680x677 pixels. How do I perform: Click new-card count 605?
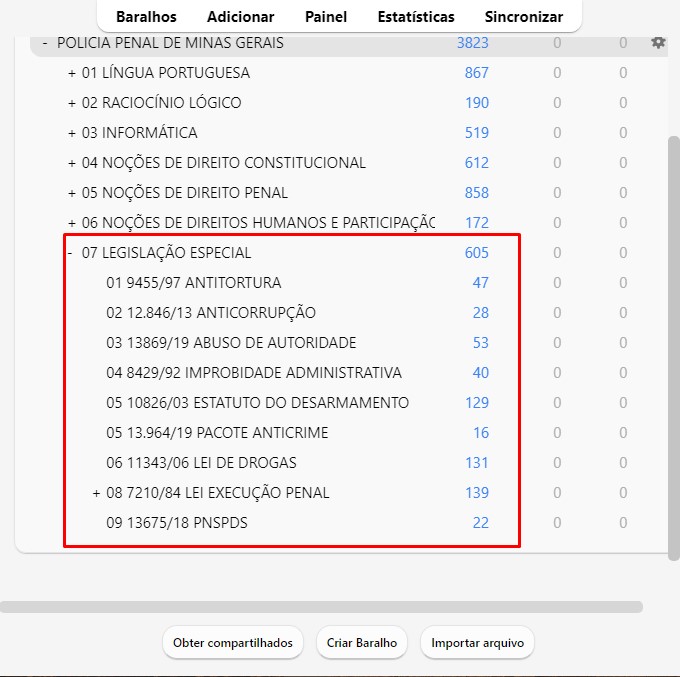(477, 253)
